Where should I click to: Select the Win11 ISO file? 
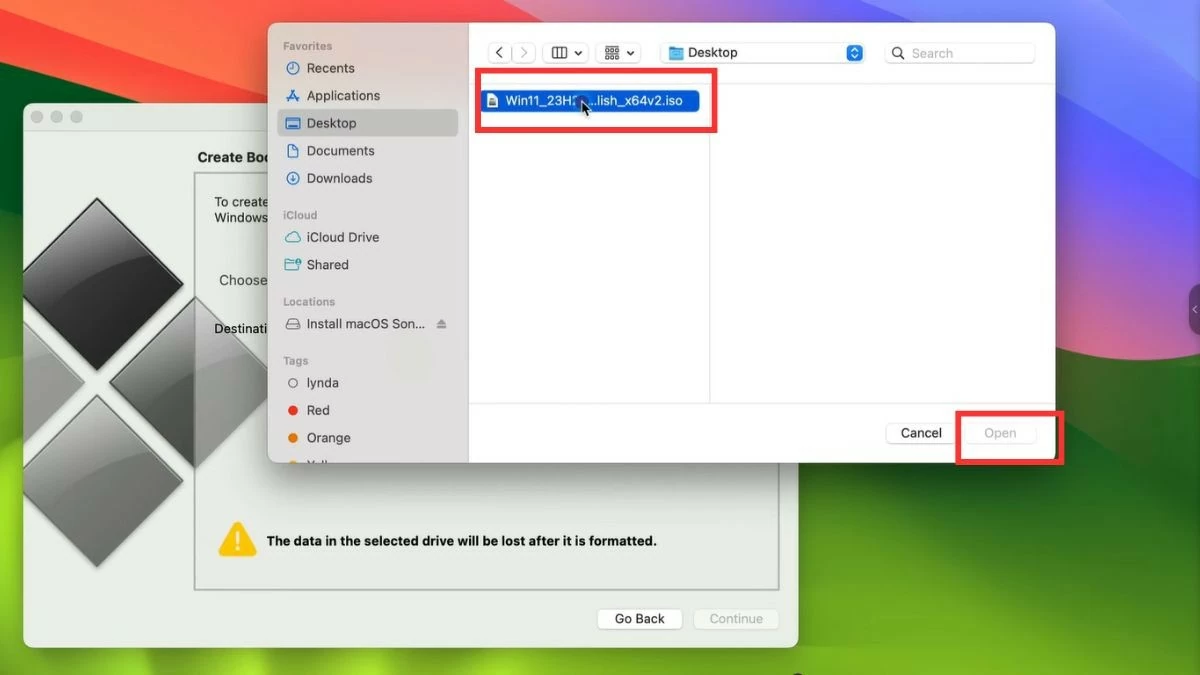(592, 100)
